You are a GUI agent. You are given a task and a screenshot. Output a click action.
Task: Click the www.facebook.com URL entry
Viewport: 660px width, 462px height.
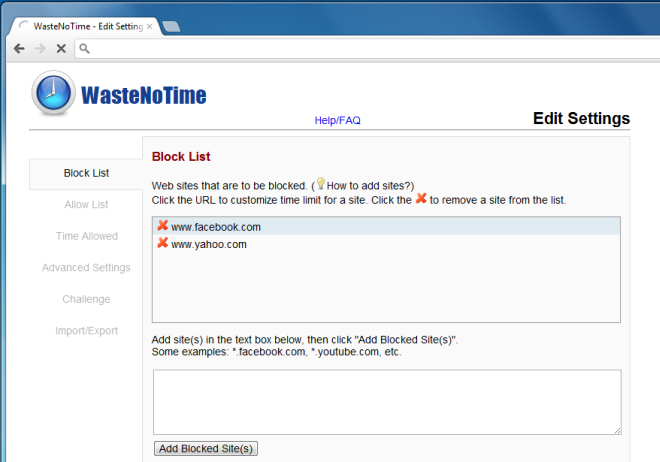216,227
